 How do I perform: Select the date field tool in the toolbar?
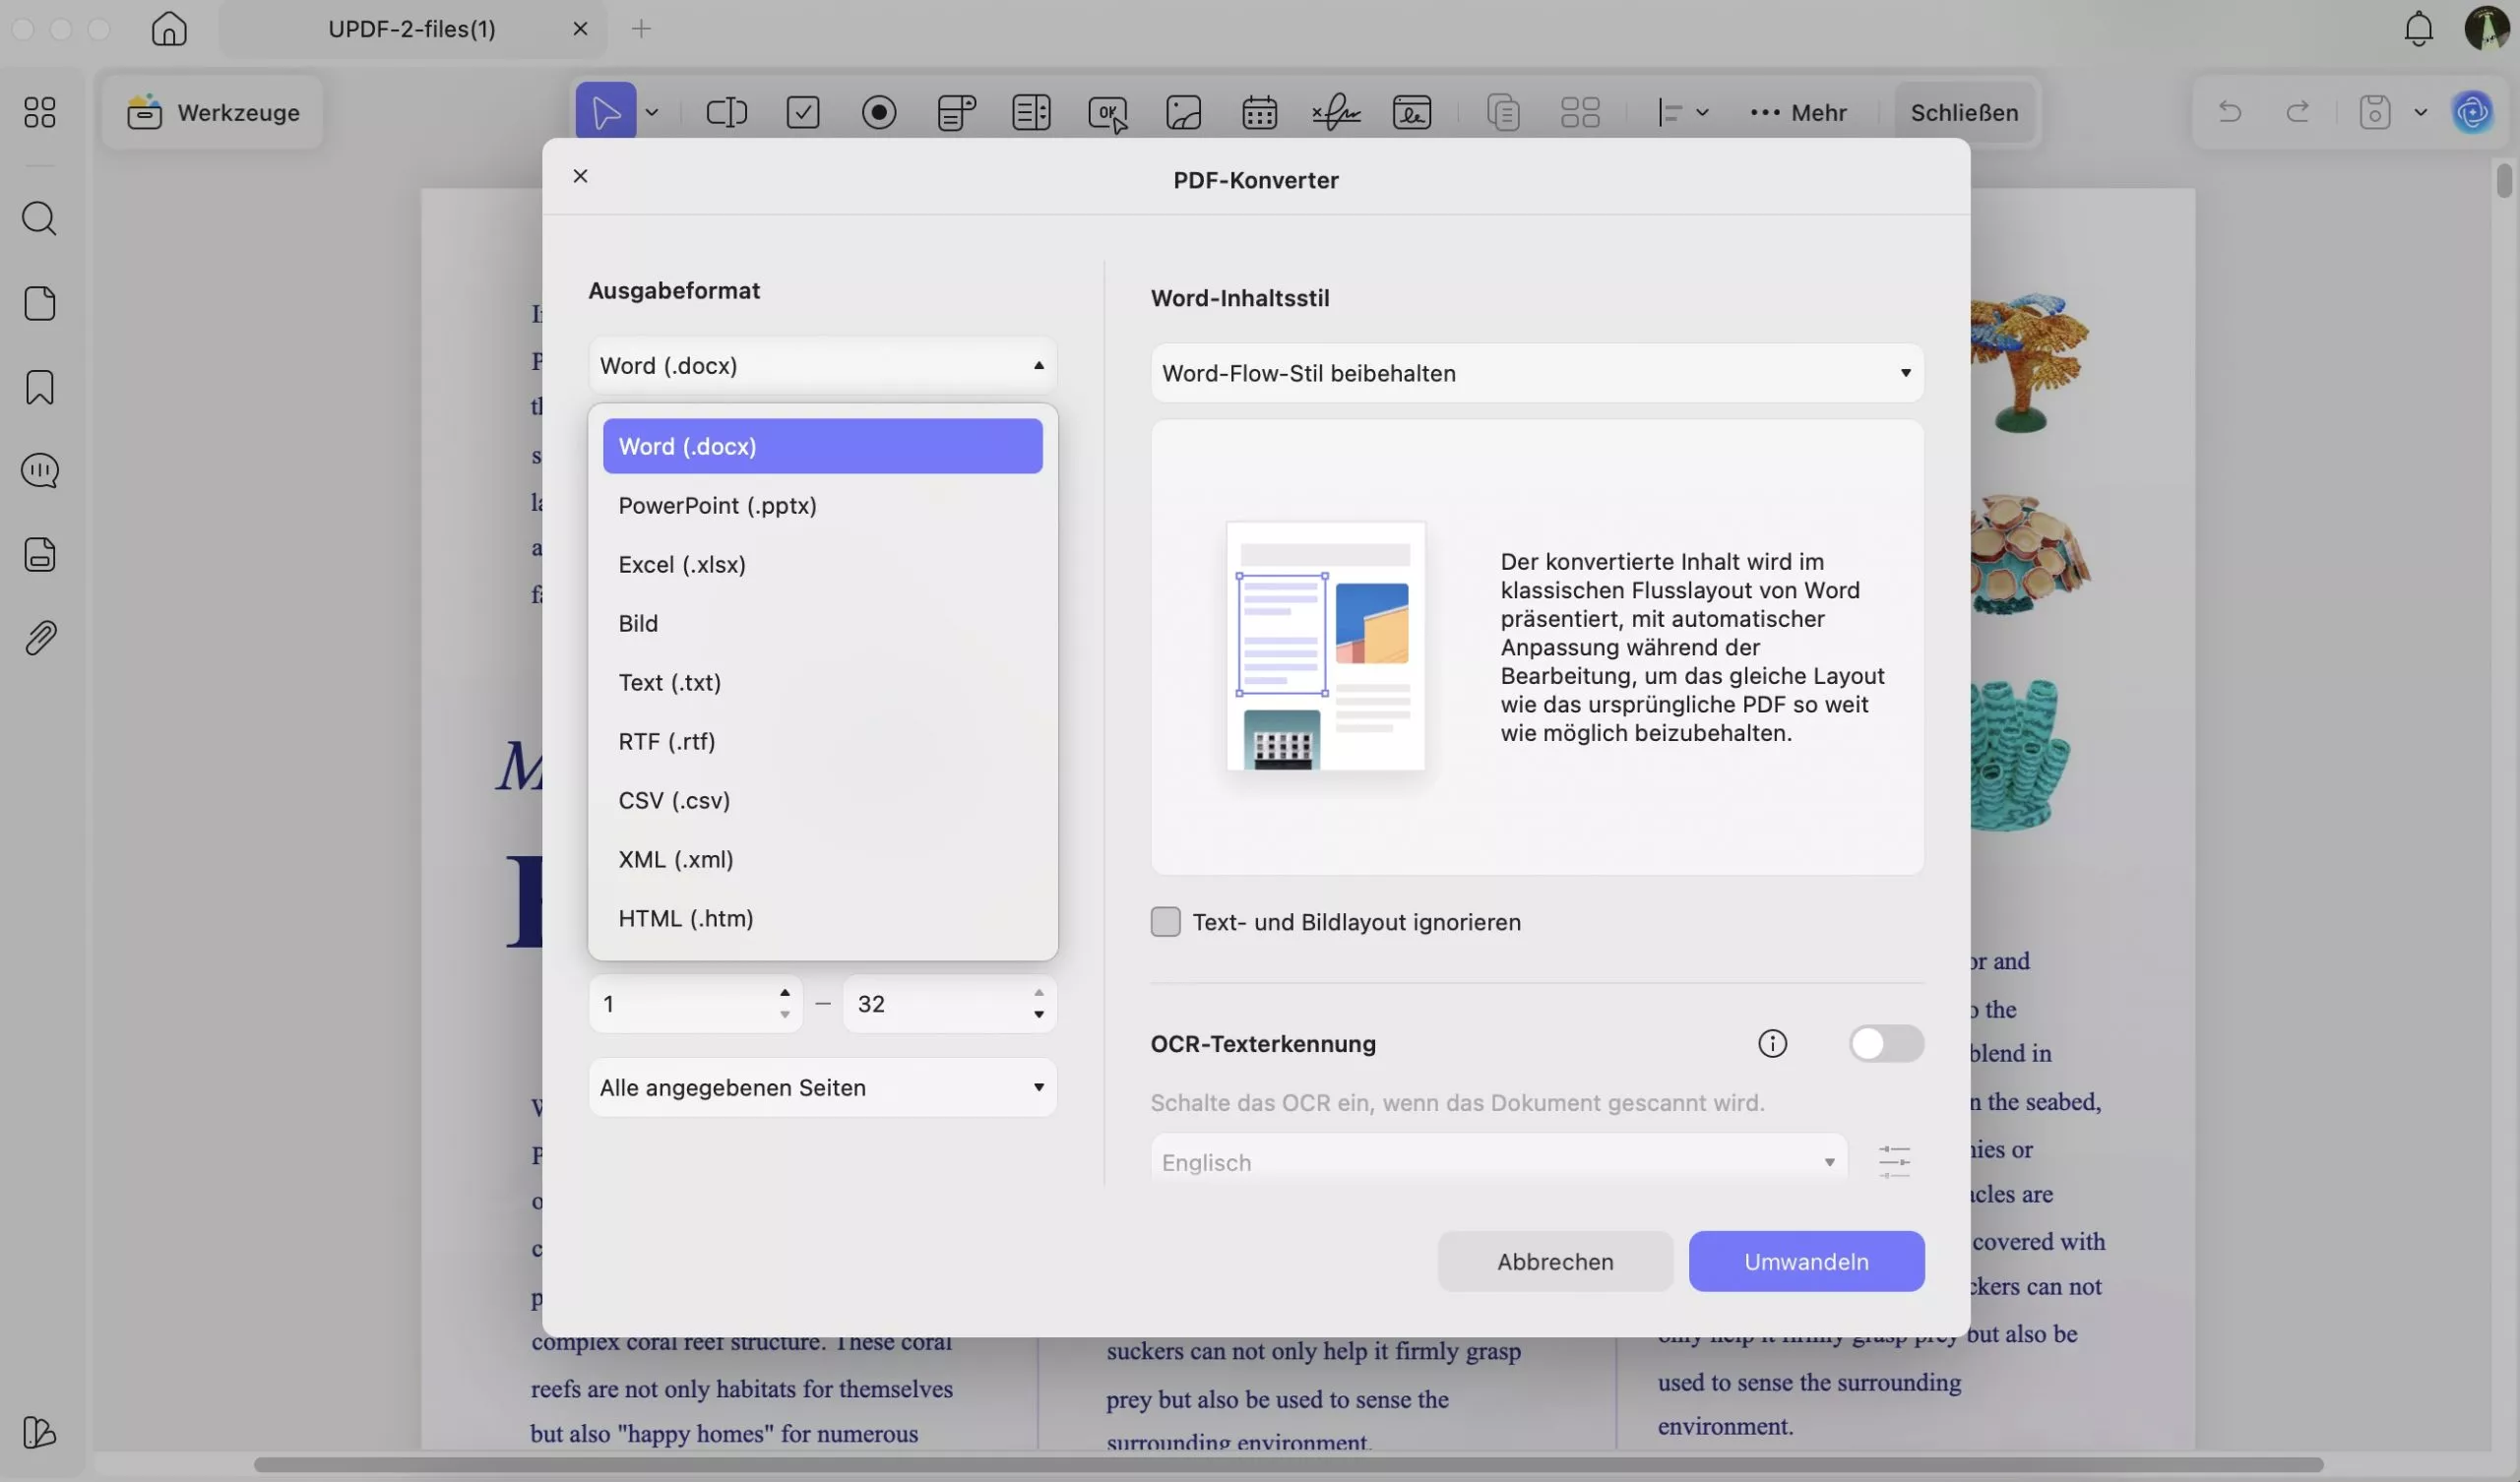click(x=1259, y=112)
